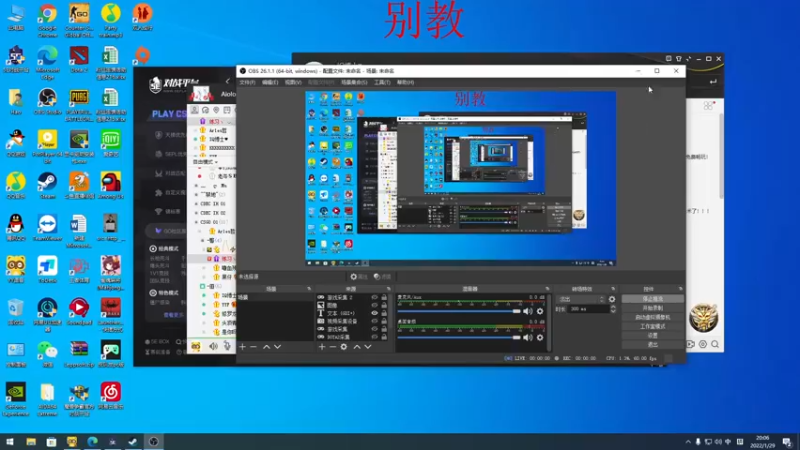Toggle visibility of DOTA2采集 source
This screenshot has width=800, height=450.
(374, 337)
